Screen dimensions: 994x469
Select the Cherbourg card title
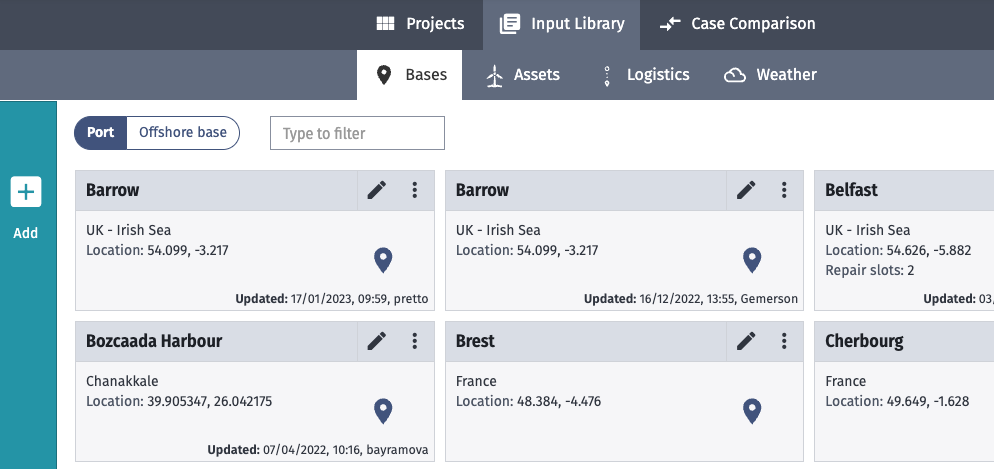click(x=864, y=341)
